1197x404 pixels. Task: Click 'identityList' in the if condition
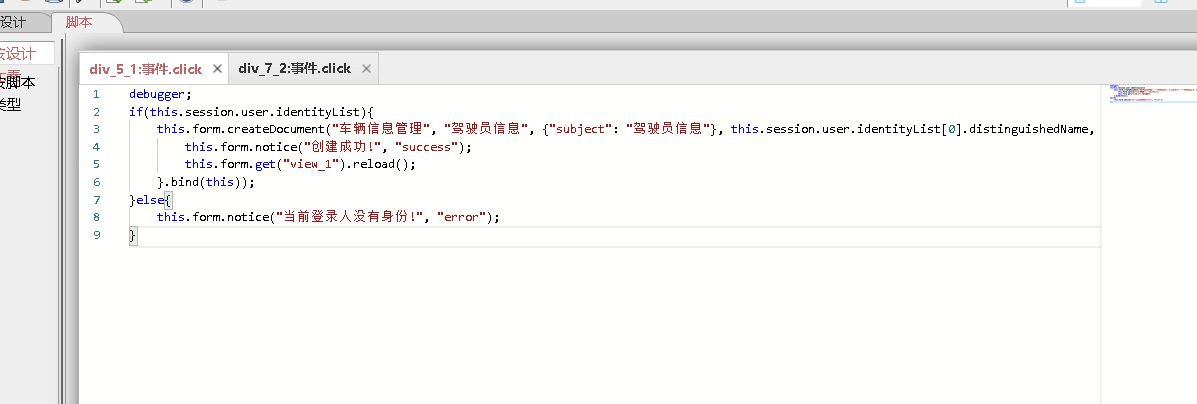318,112
